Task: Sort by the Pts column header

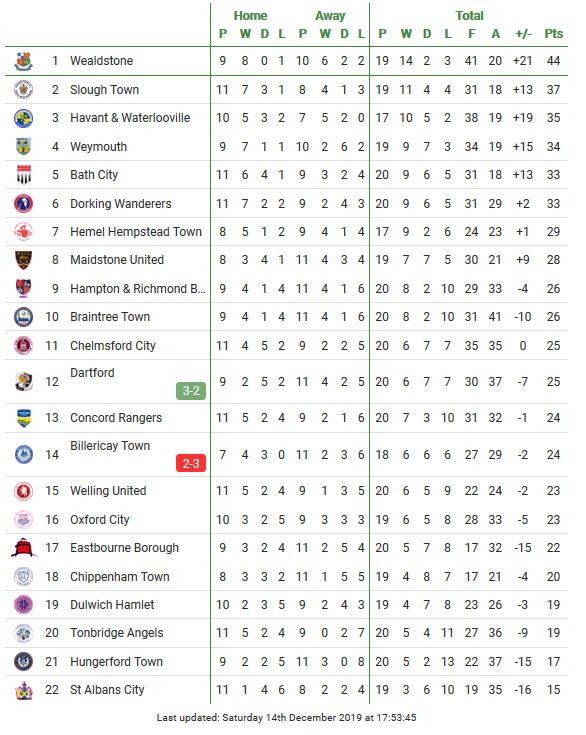Action: click(x=554, y=34)
